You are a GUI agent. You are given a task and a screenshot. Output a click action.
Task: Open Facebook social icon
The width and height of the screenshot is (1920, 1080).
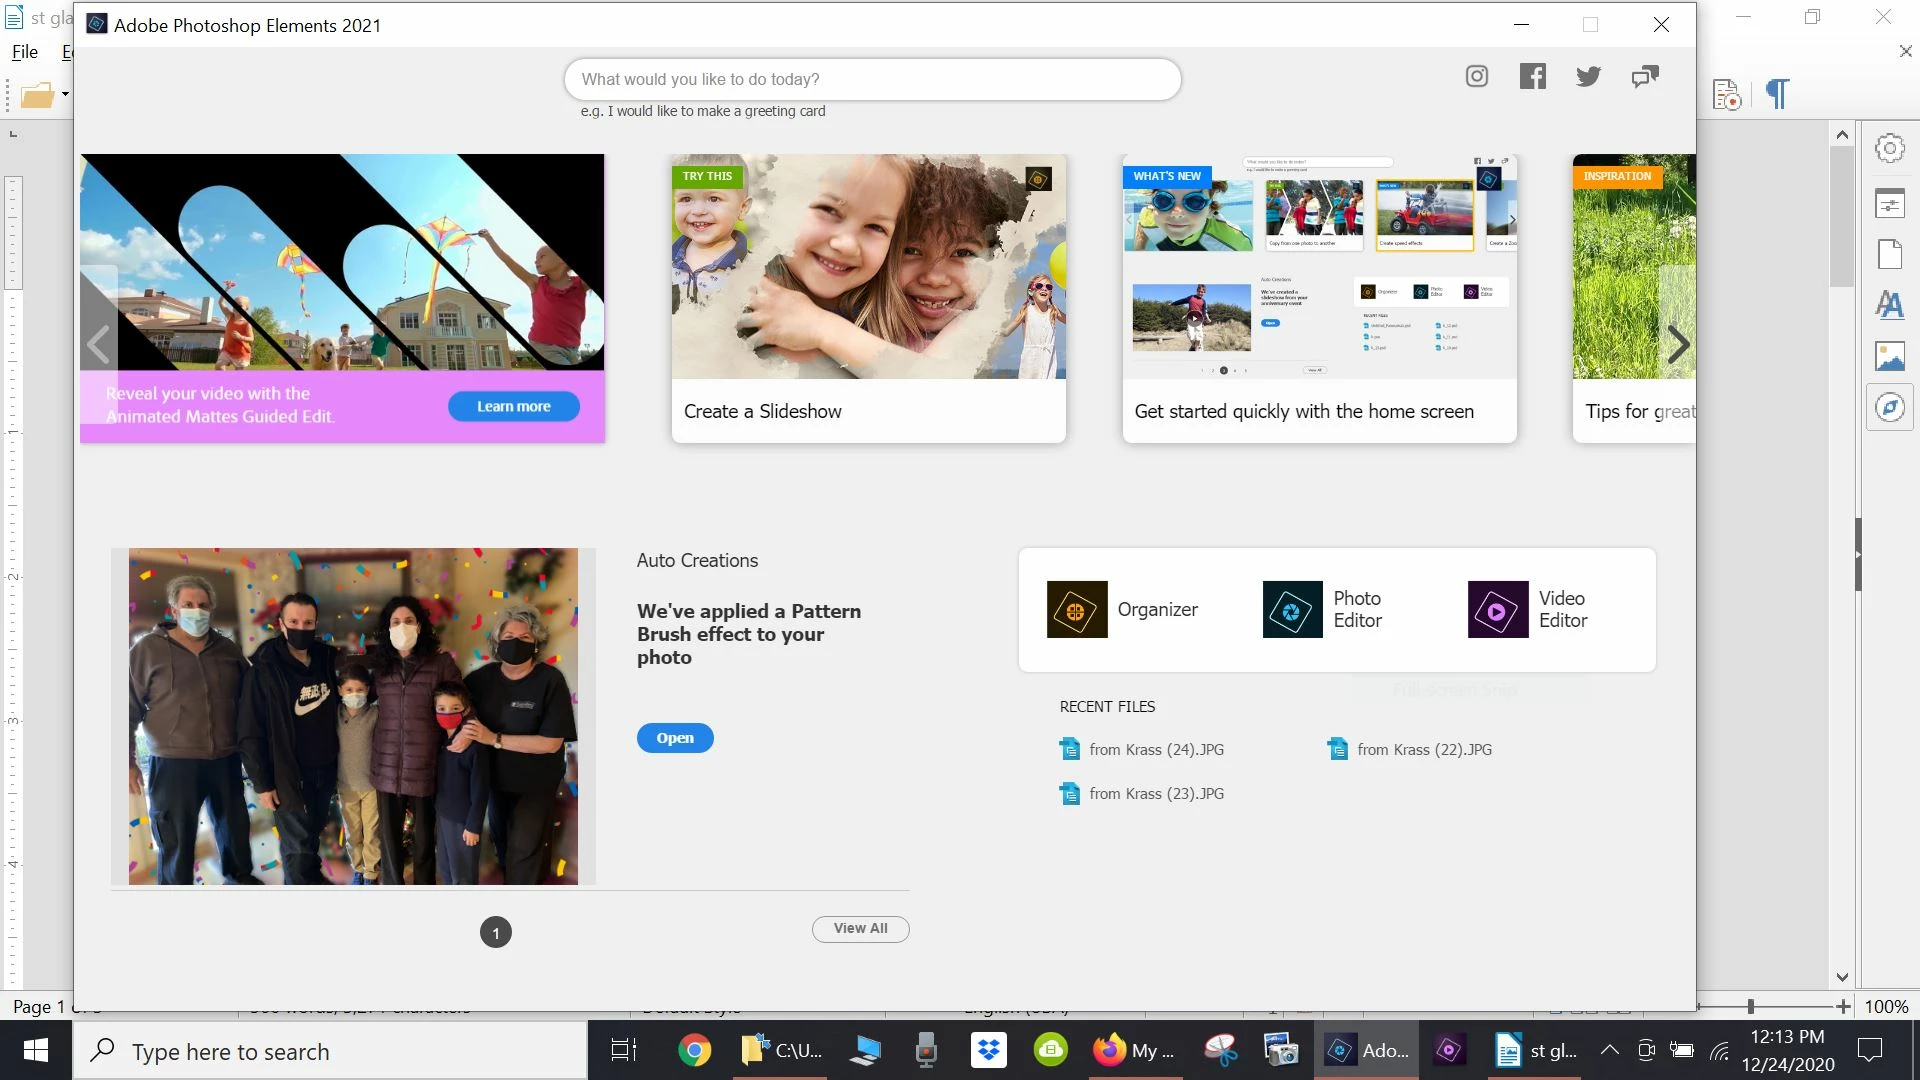[x=1532, y=77]
